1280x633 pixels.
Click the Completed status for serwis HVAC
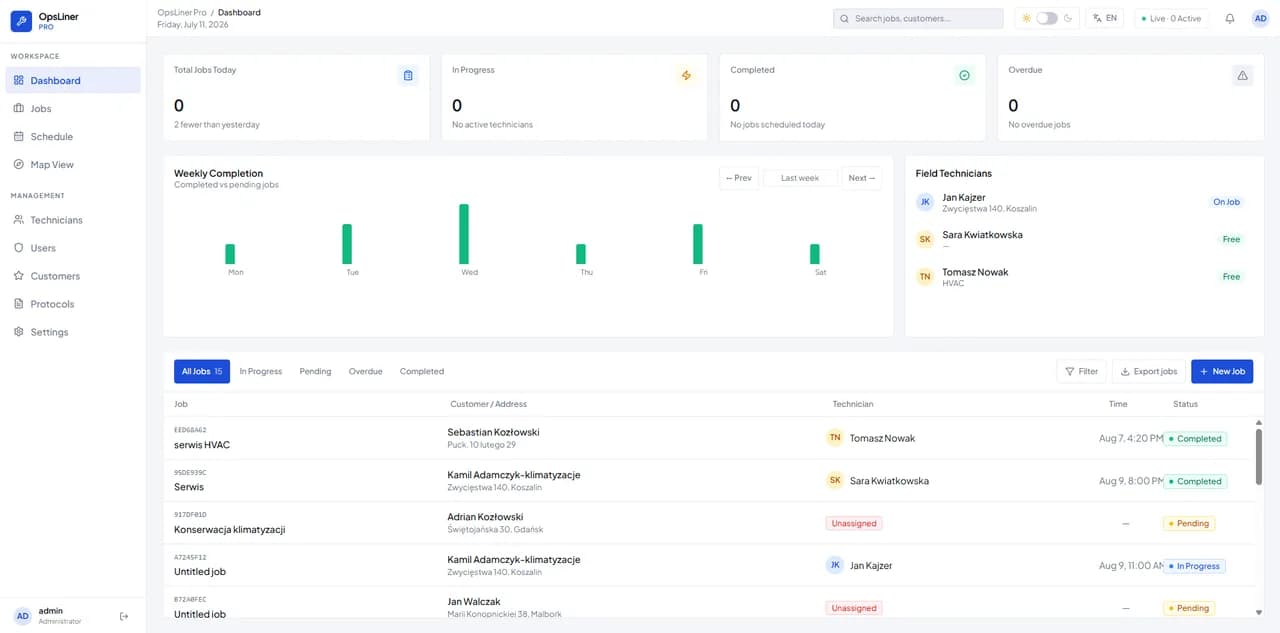[x=1195, y=438]
